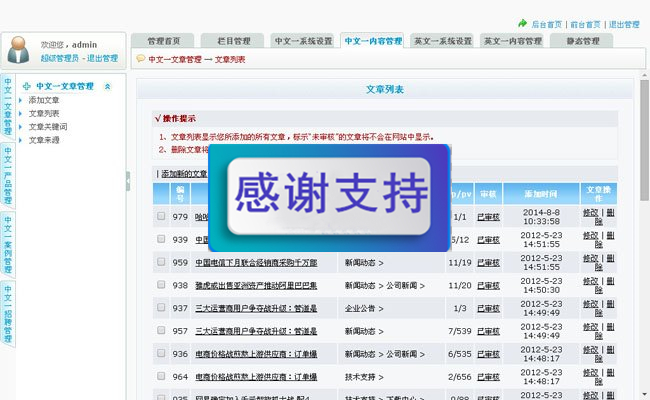Click the 添加新的文章 link
The width and height of the screenshot is (650, 400).
(x=184, y=174)
